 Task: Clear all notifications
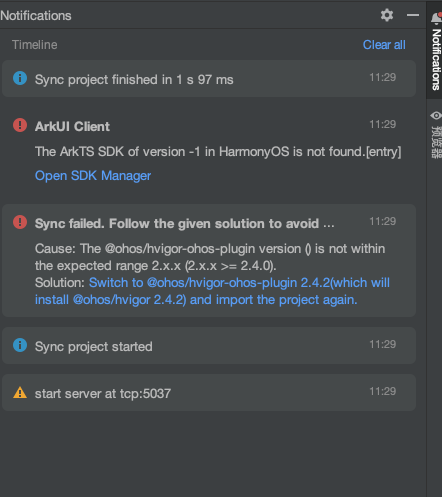tap(384, 45)
